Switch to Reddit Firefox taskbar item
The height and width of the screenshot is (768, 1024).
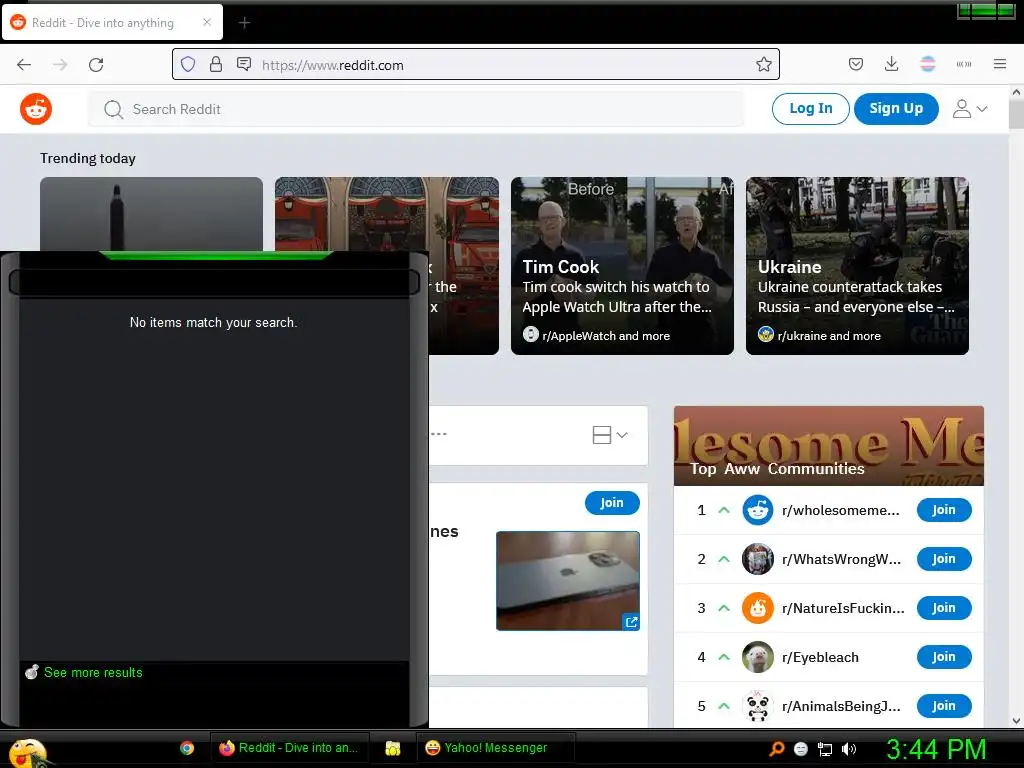(x=289, y=748)
